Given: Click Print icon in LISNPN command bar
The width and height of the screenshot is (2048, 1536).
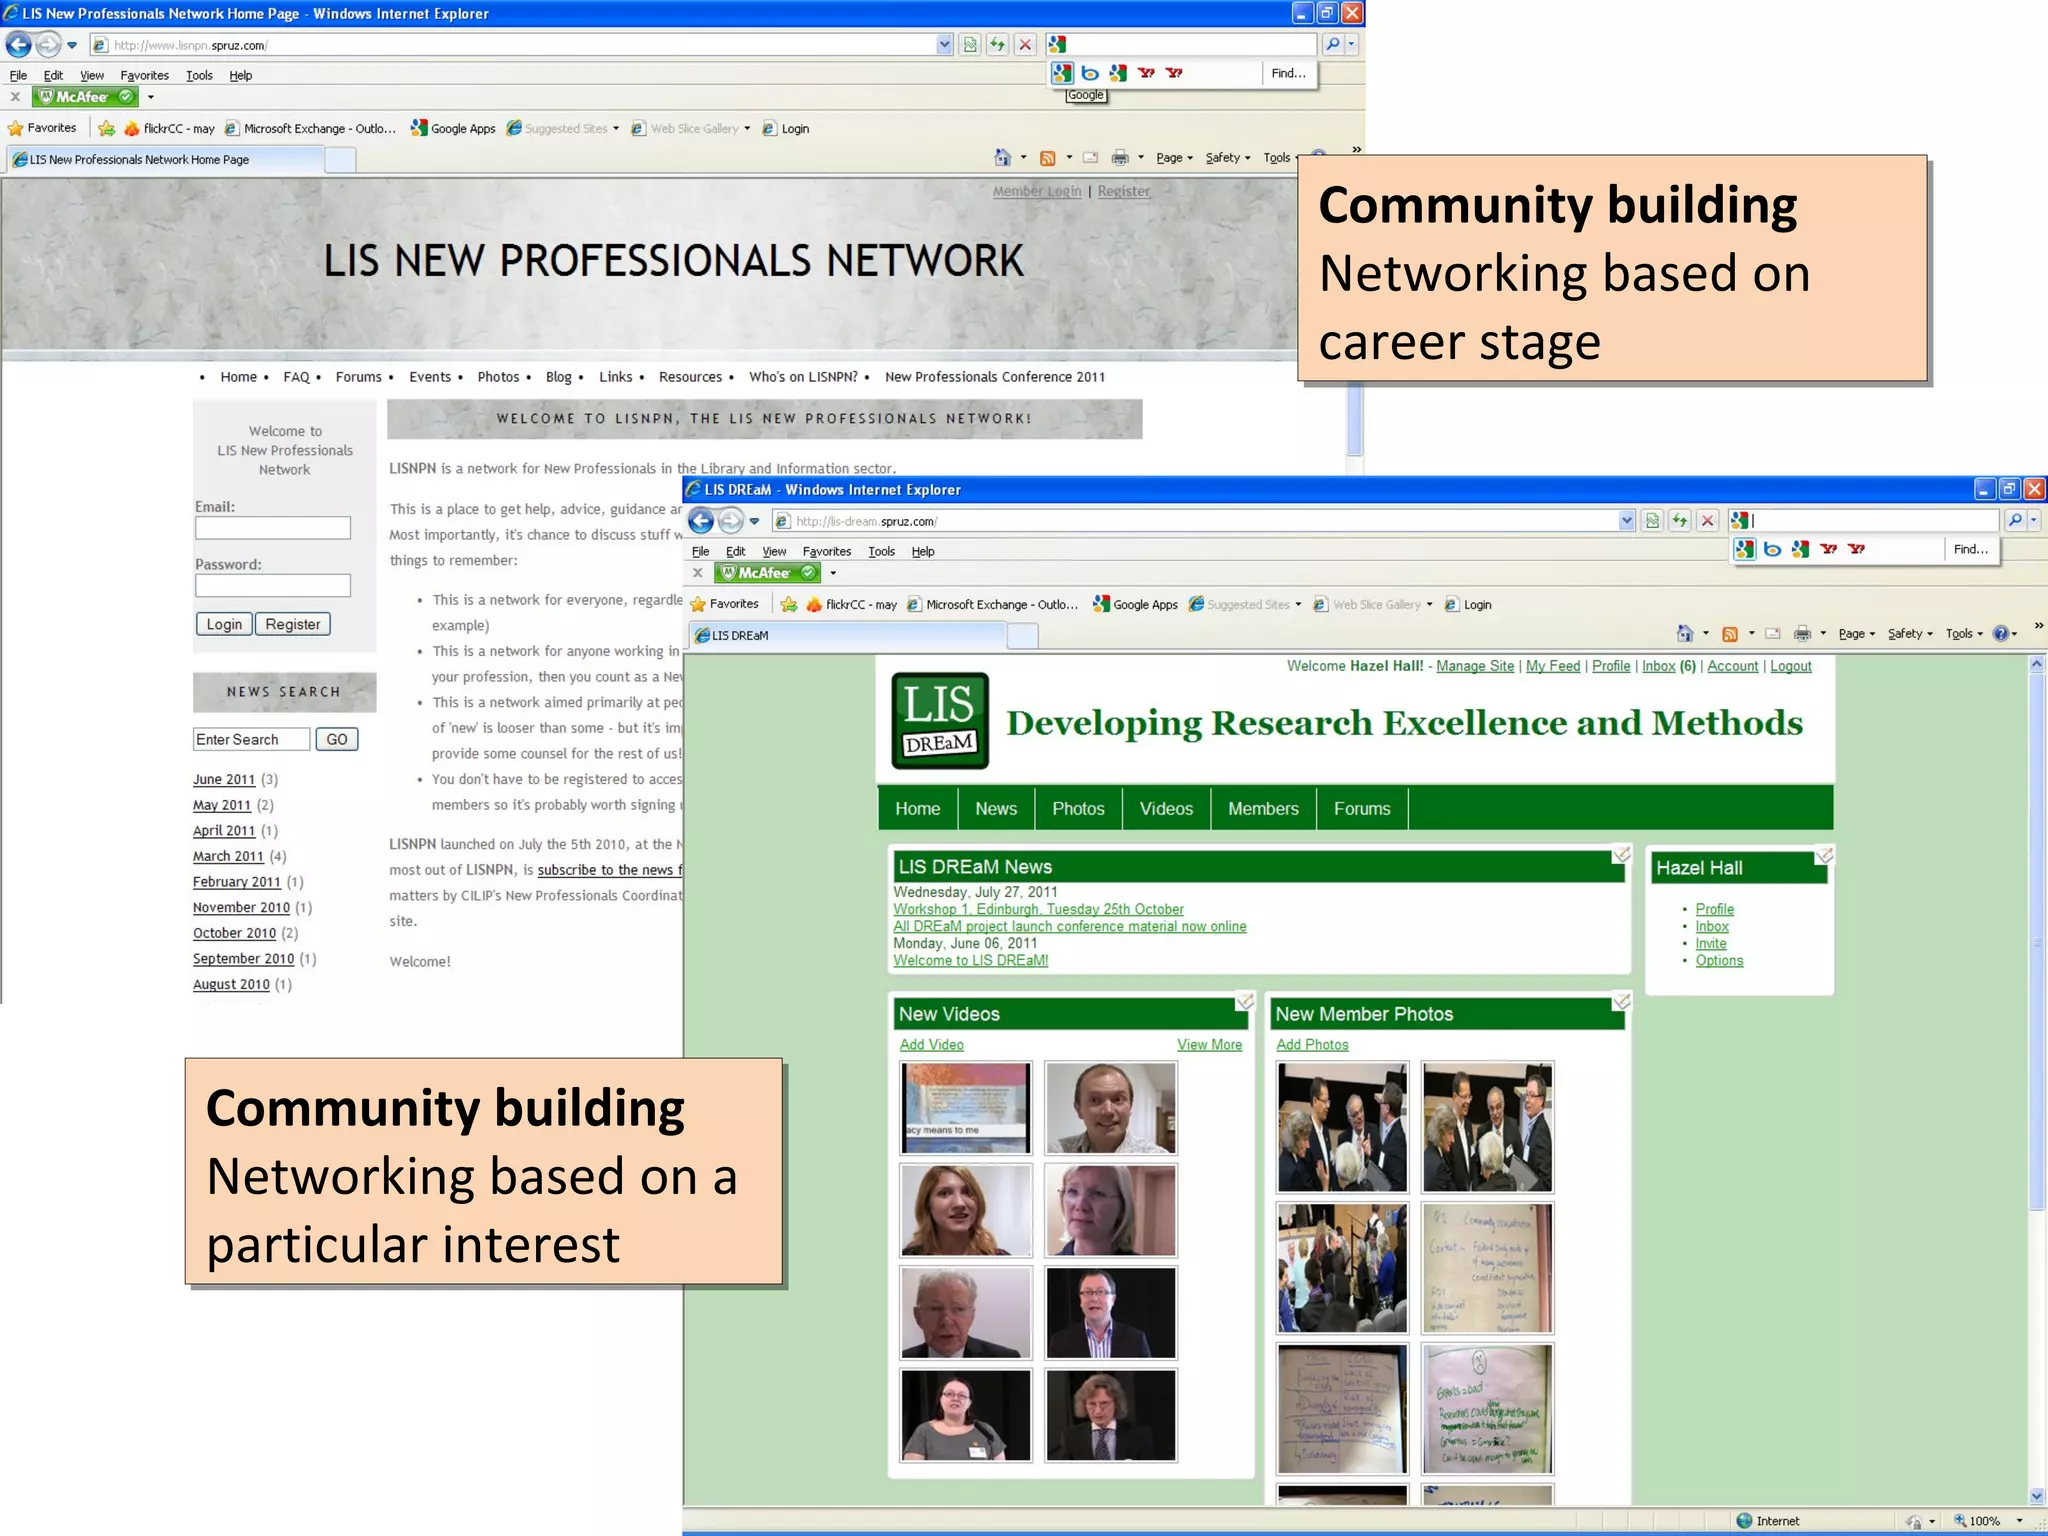Looking at the screenshot, I should (x=1120, y=158).
